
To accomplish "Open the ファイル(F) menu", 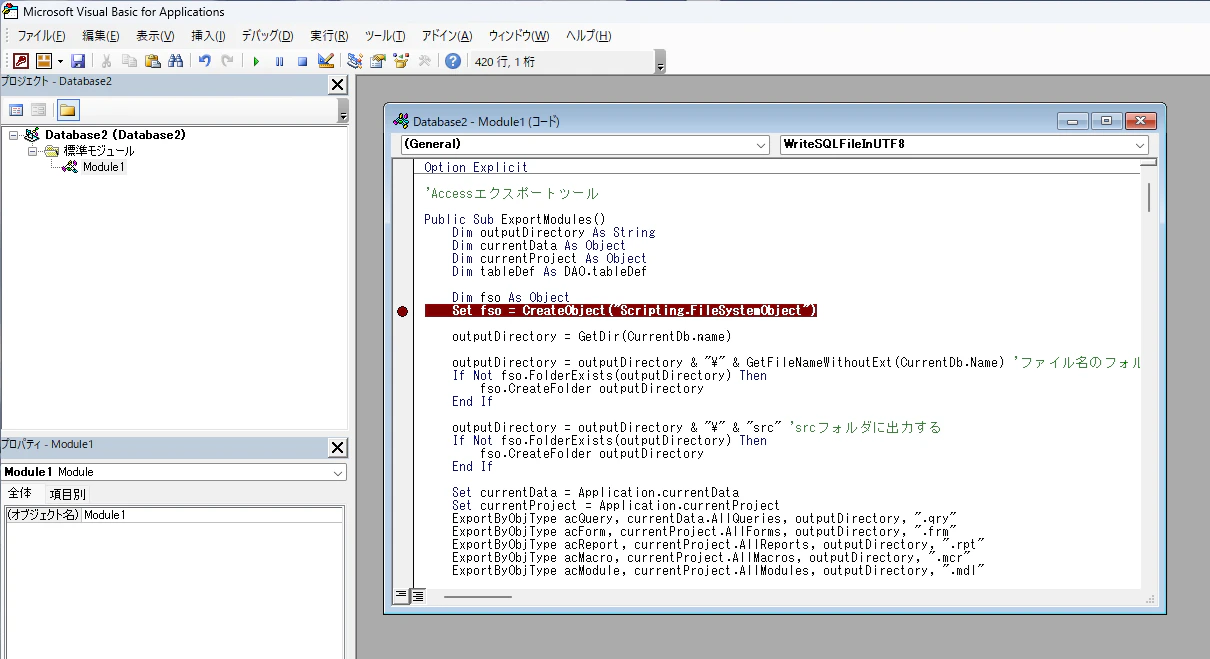I will (x=41, y=36).
